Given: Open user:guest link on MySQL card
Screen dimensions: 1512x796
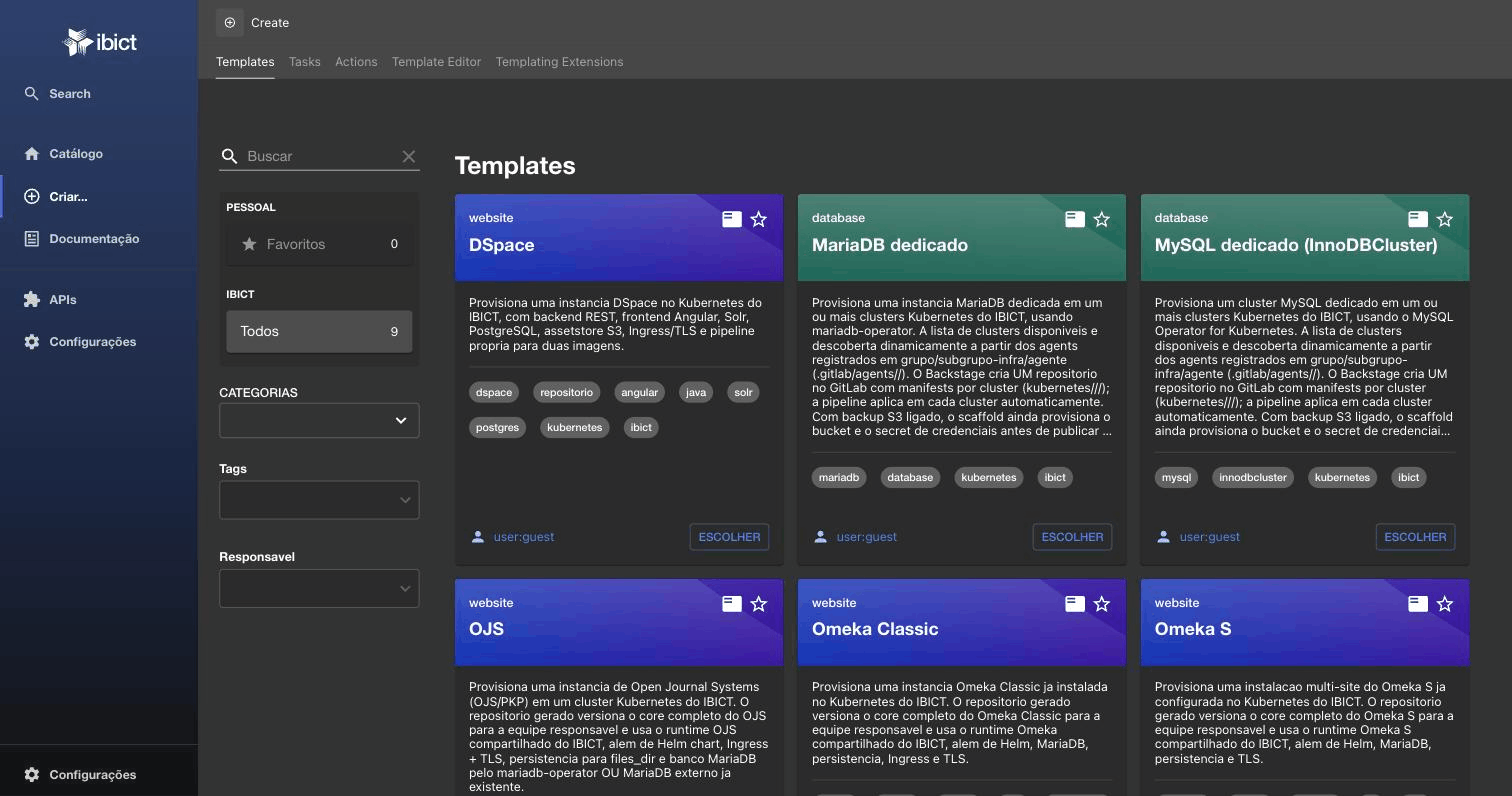Looking at the screenshot, I should pyautogui.click(x=1209, y=537).
